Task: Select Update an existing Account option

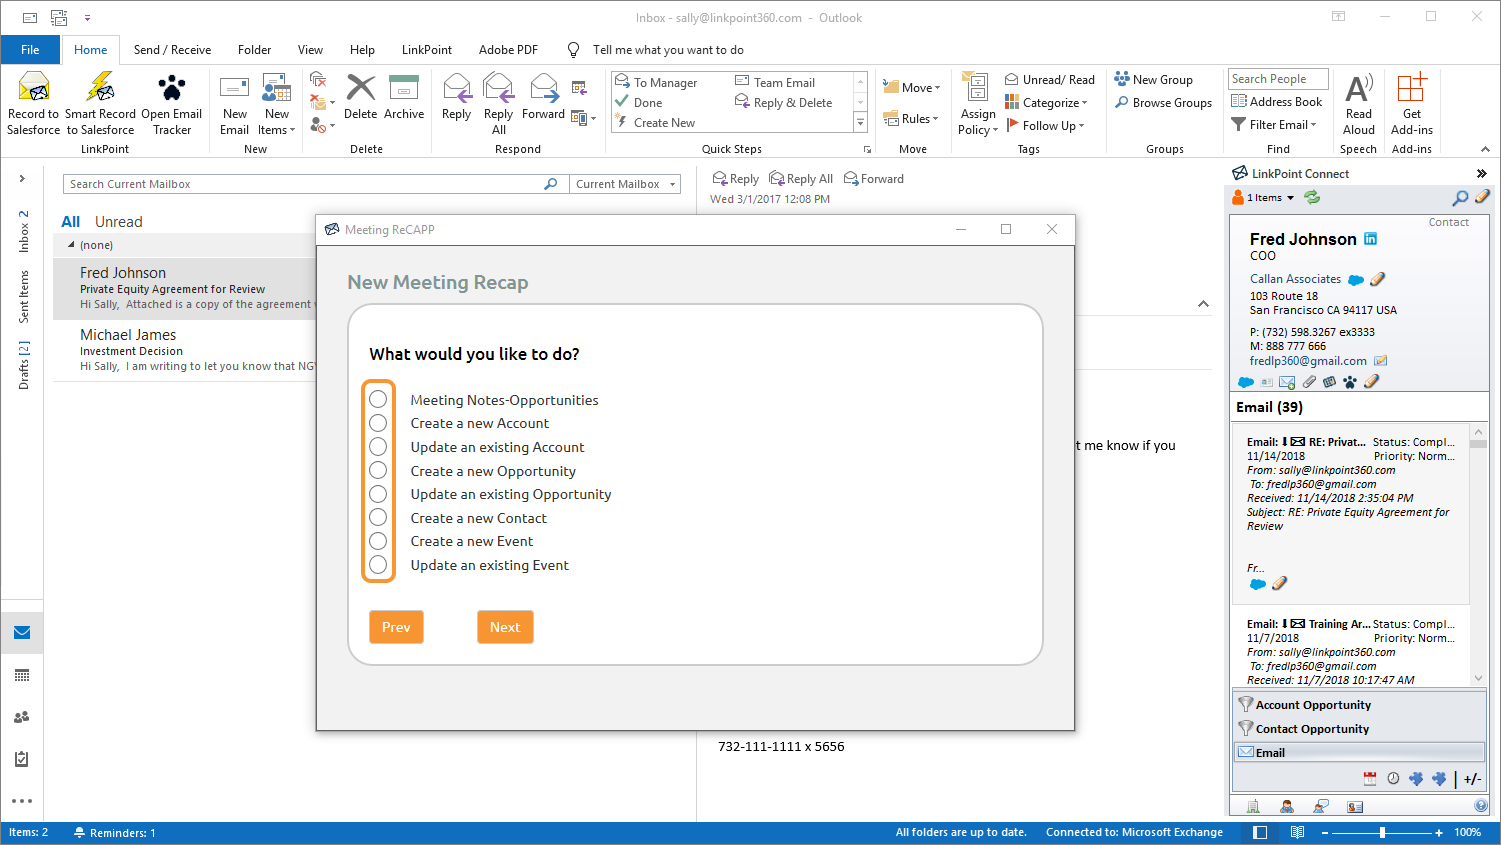Action: point(378,446)
